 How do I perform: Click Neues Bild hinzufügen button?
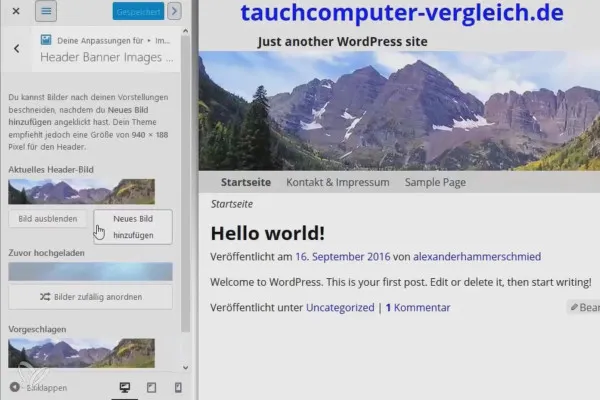click(133, 227)
